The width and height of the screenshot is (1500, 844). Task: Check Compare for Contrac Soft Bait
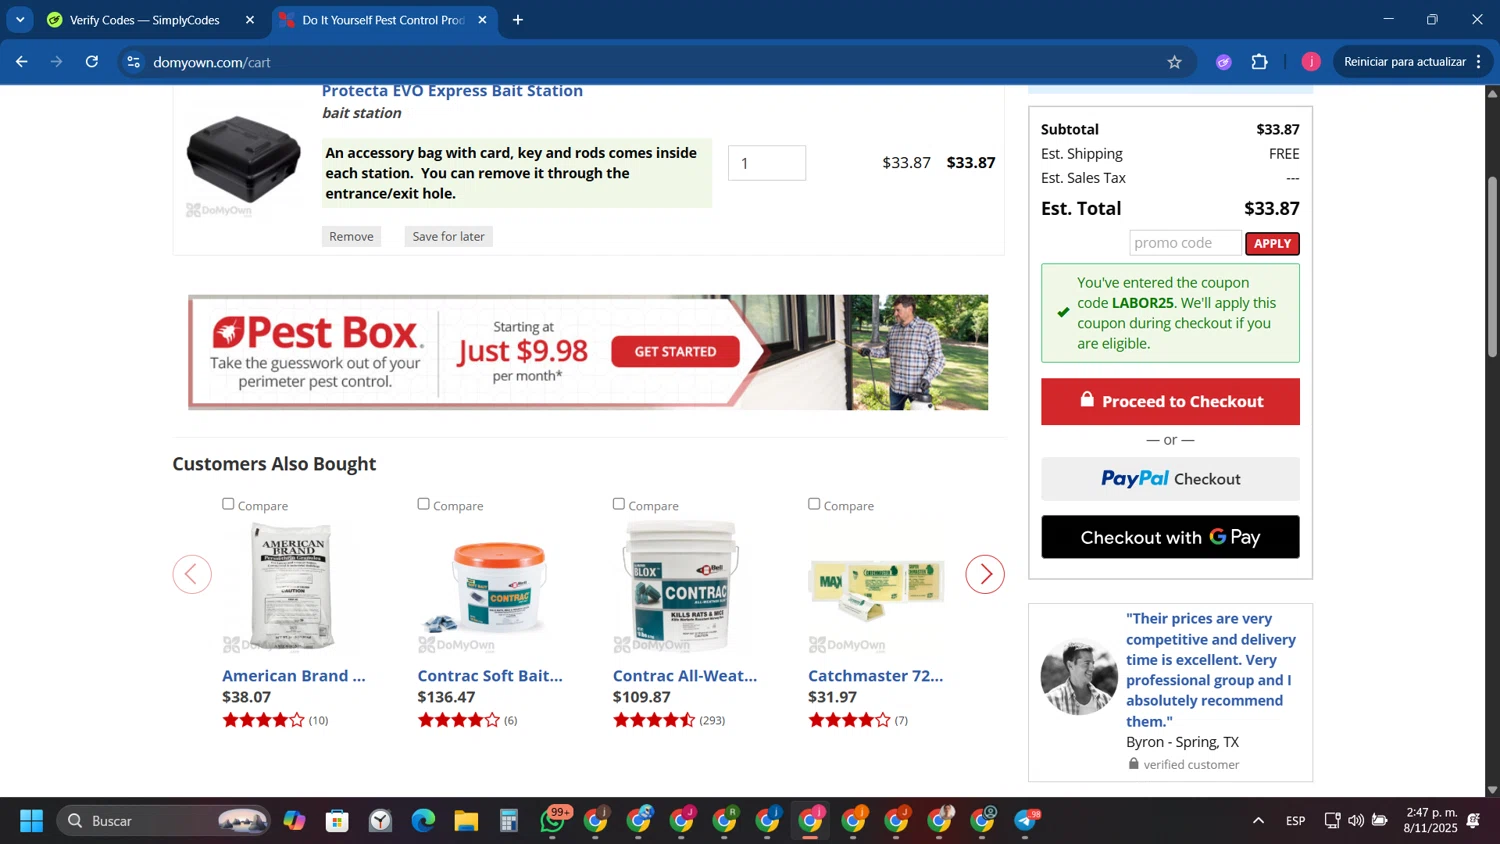(423, 504)
